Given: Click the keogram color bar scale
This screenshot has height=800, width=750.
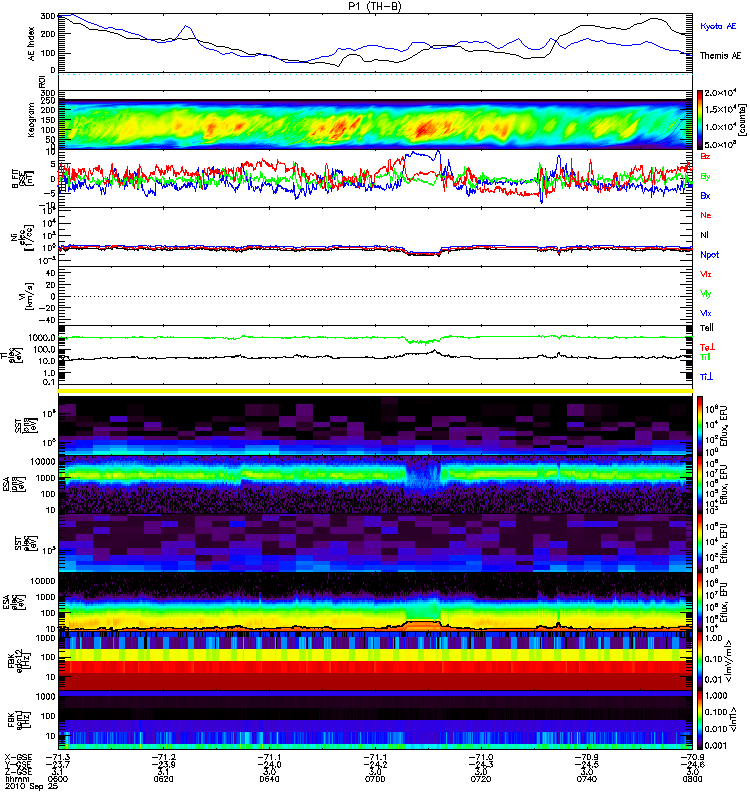Looking at the screenshot, I should coord(700,119).
